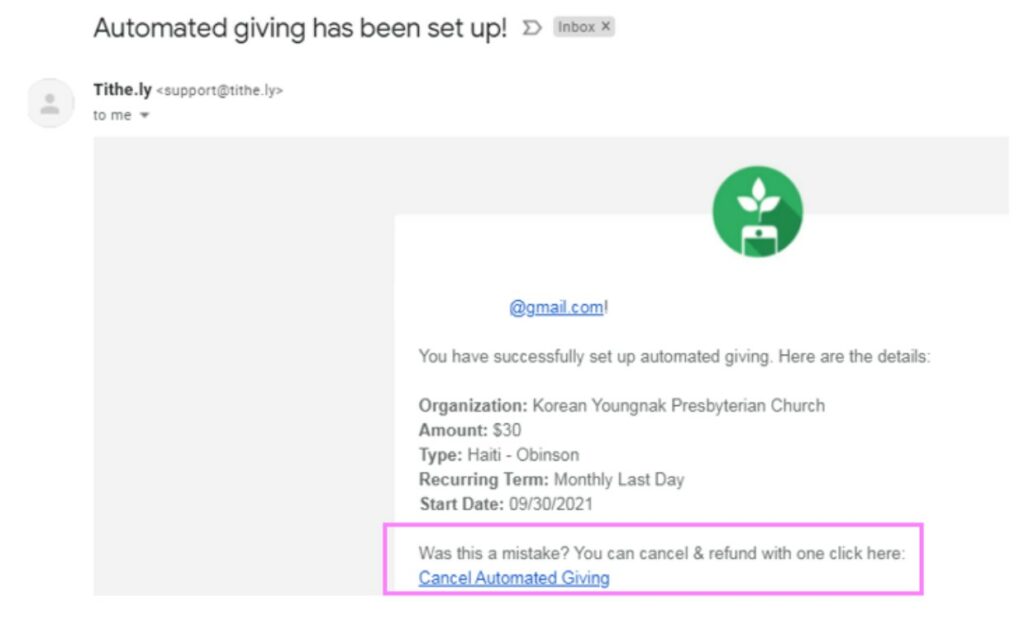Select the support@tithe.ly sender address
The height and width of the screenshot is (621, 1024).
tap(219, 91)
